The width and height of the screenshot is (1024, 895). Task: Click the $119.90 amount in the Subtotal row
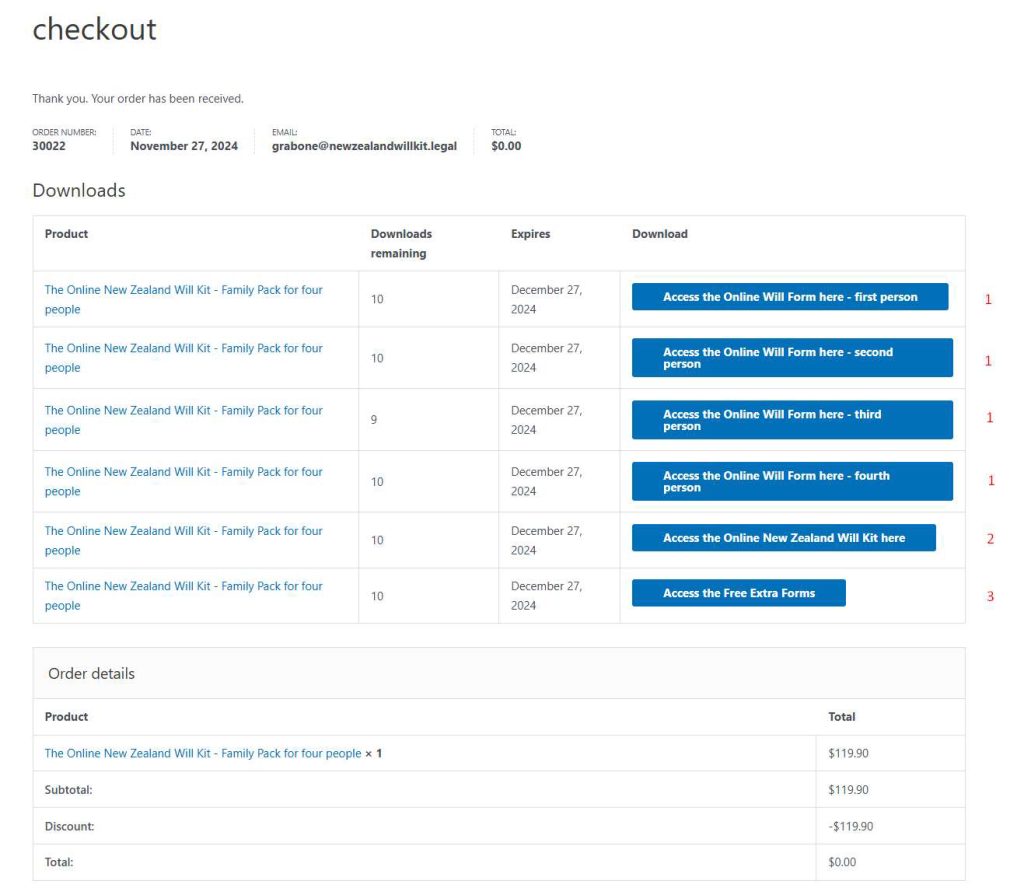click(x=848, y=790)
